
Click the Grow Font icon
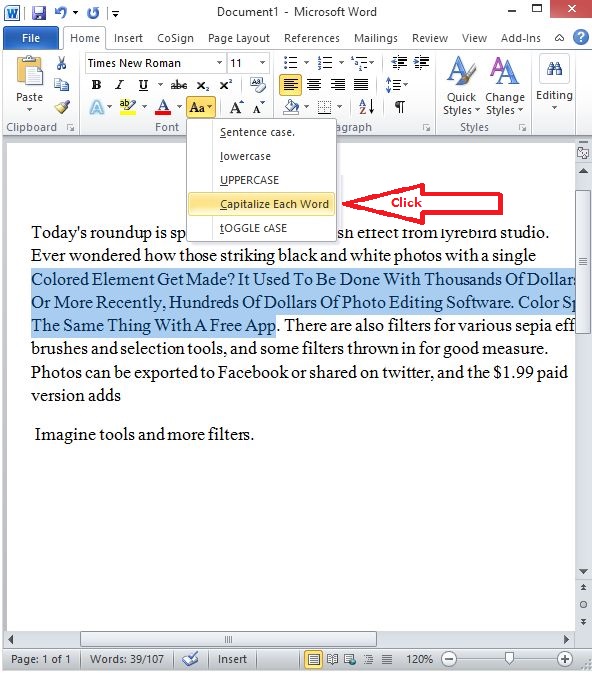[236, 107]
